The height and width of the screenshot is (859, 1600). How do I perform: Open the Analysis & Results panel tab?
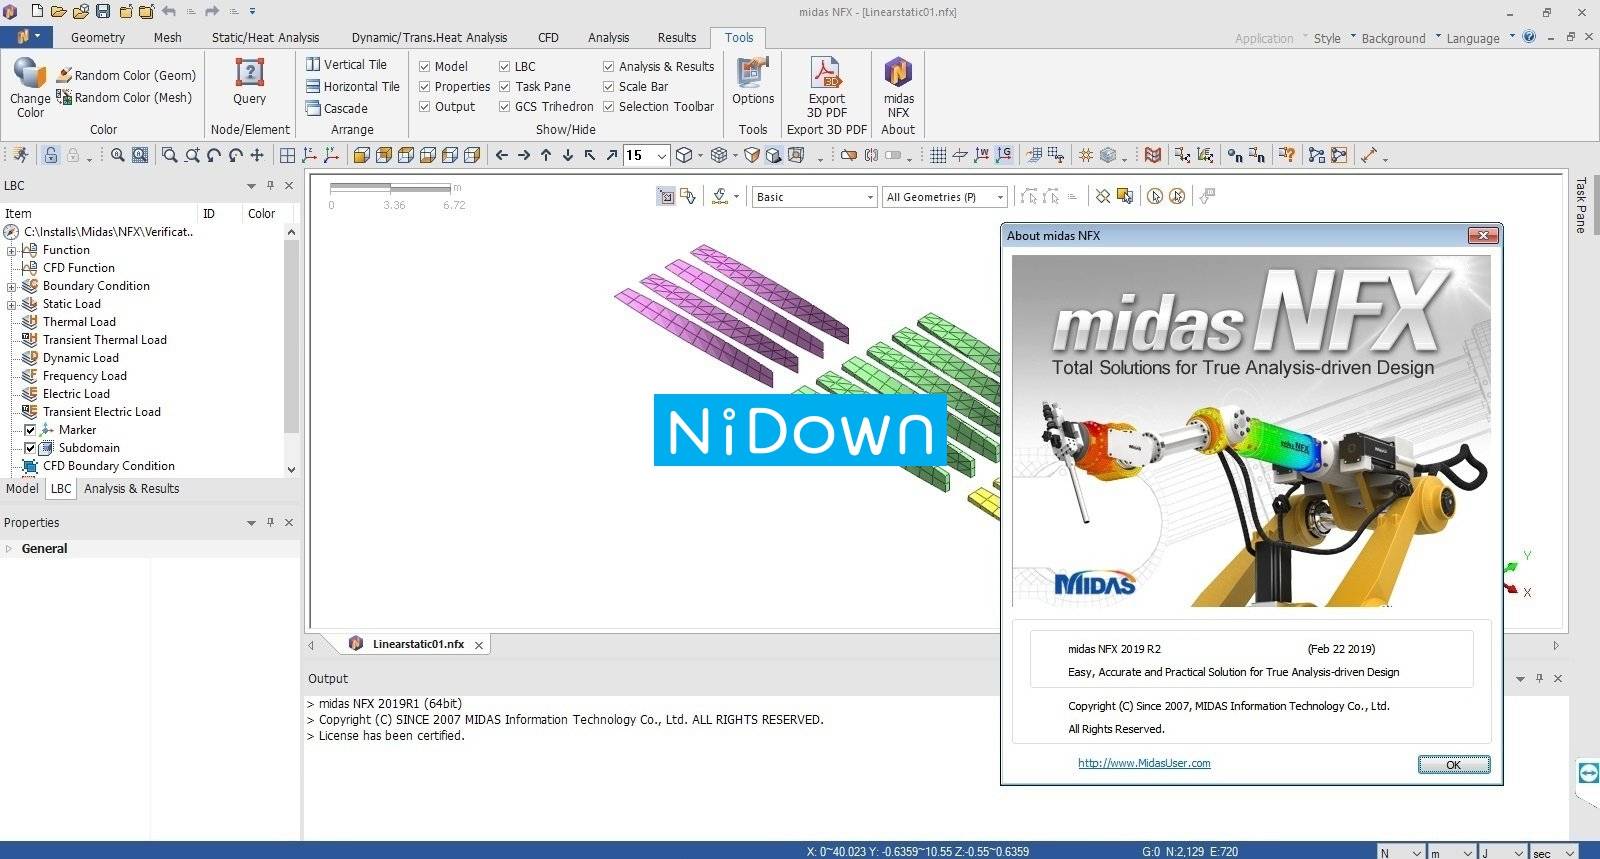pyautogui.click(x=131, y=488)
